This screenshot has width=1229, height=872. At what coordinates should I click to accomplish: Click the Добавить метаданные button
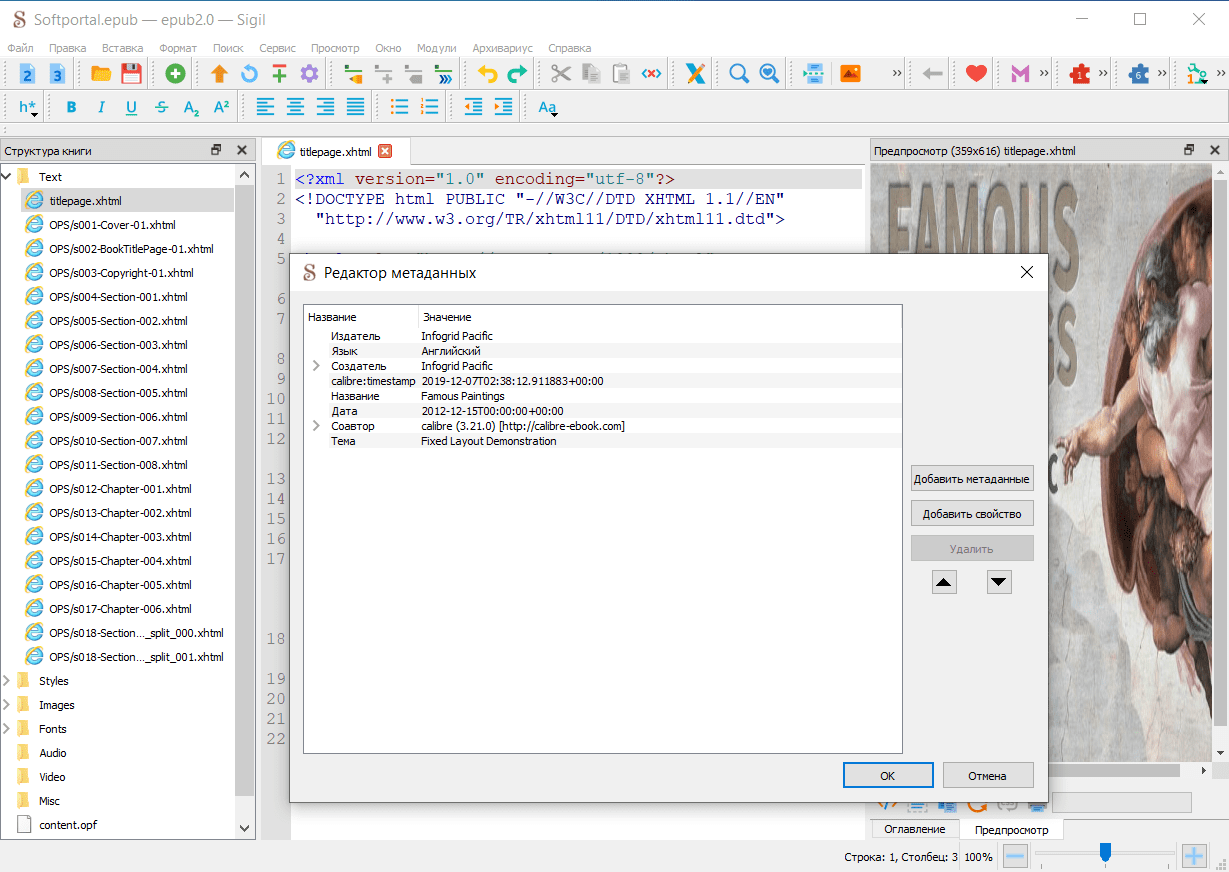point(971,479)
